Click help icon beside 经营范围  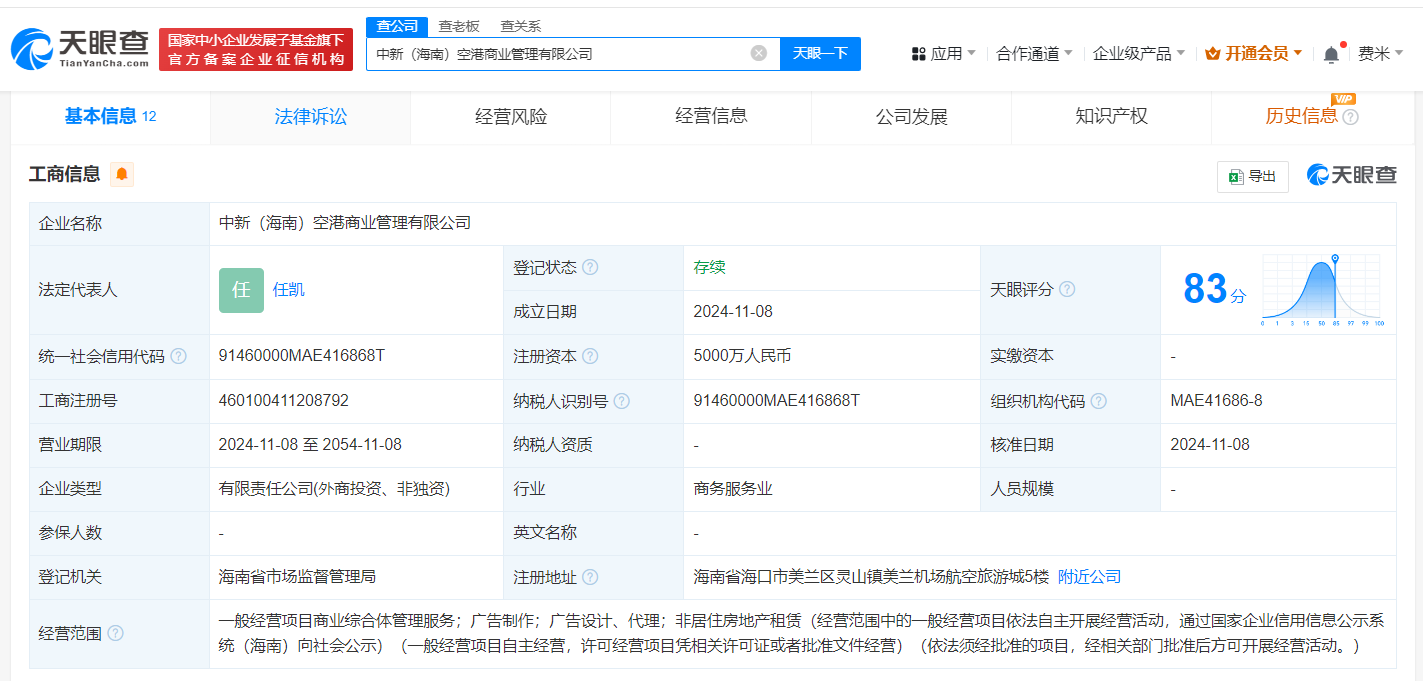(x=116, y=634)
